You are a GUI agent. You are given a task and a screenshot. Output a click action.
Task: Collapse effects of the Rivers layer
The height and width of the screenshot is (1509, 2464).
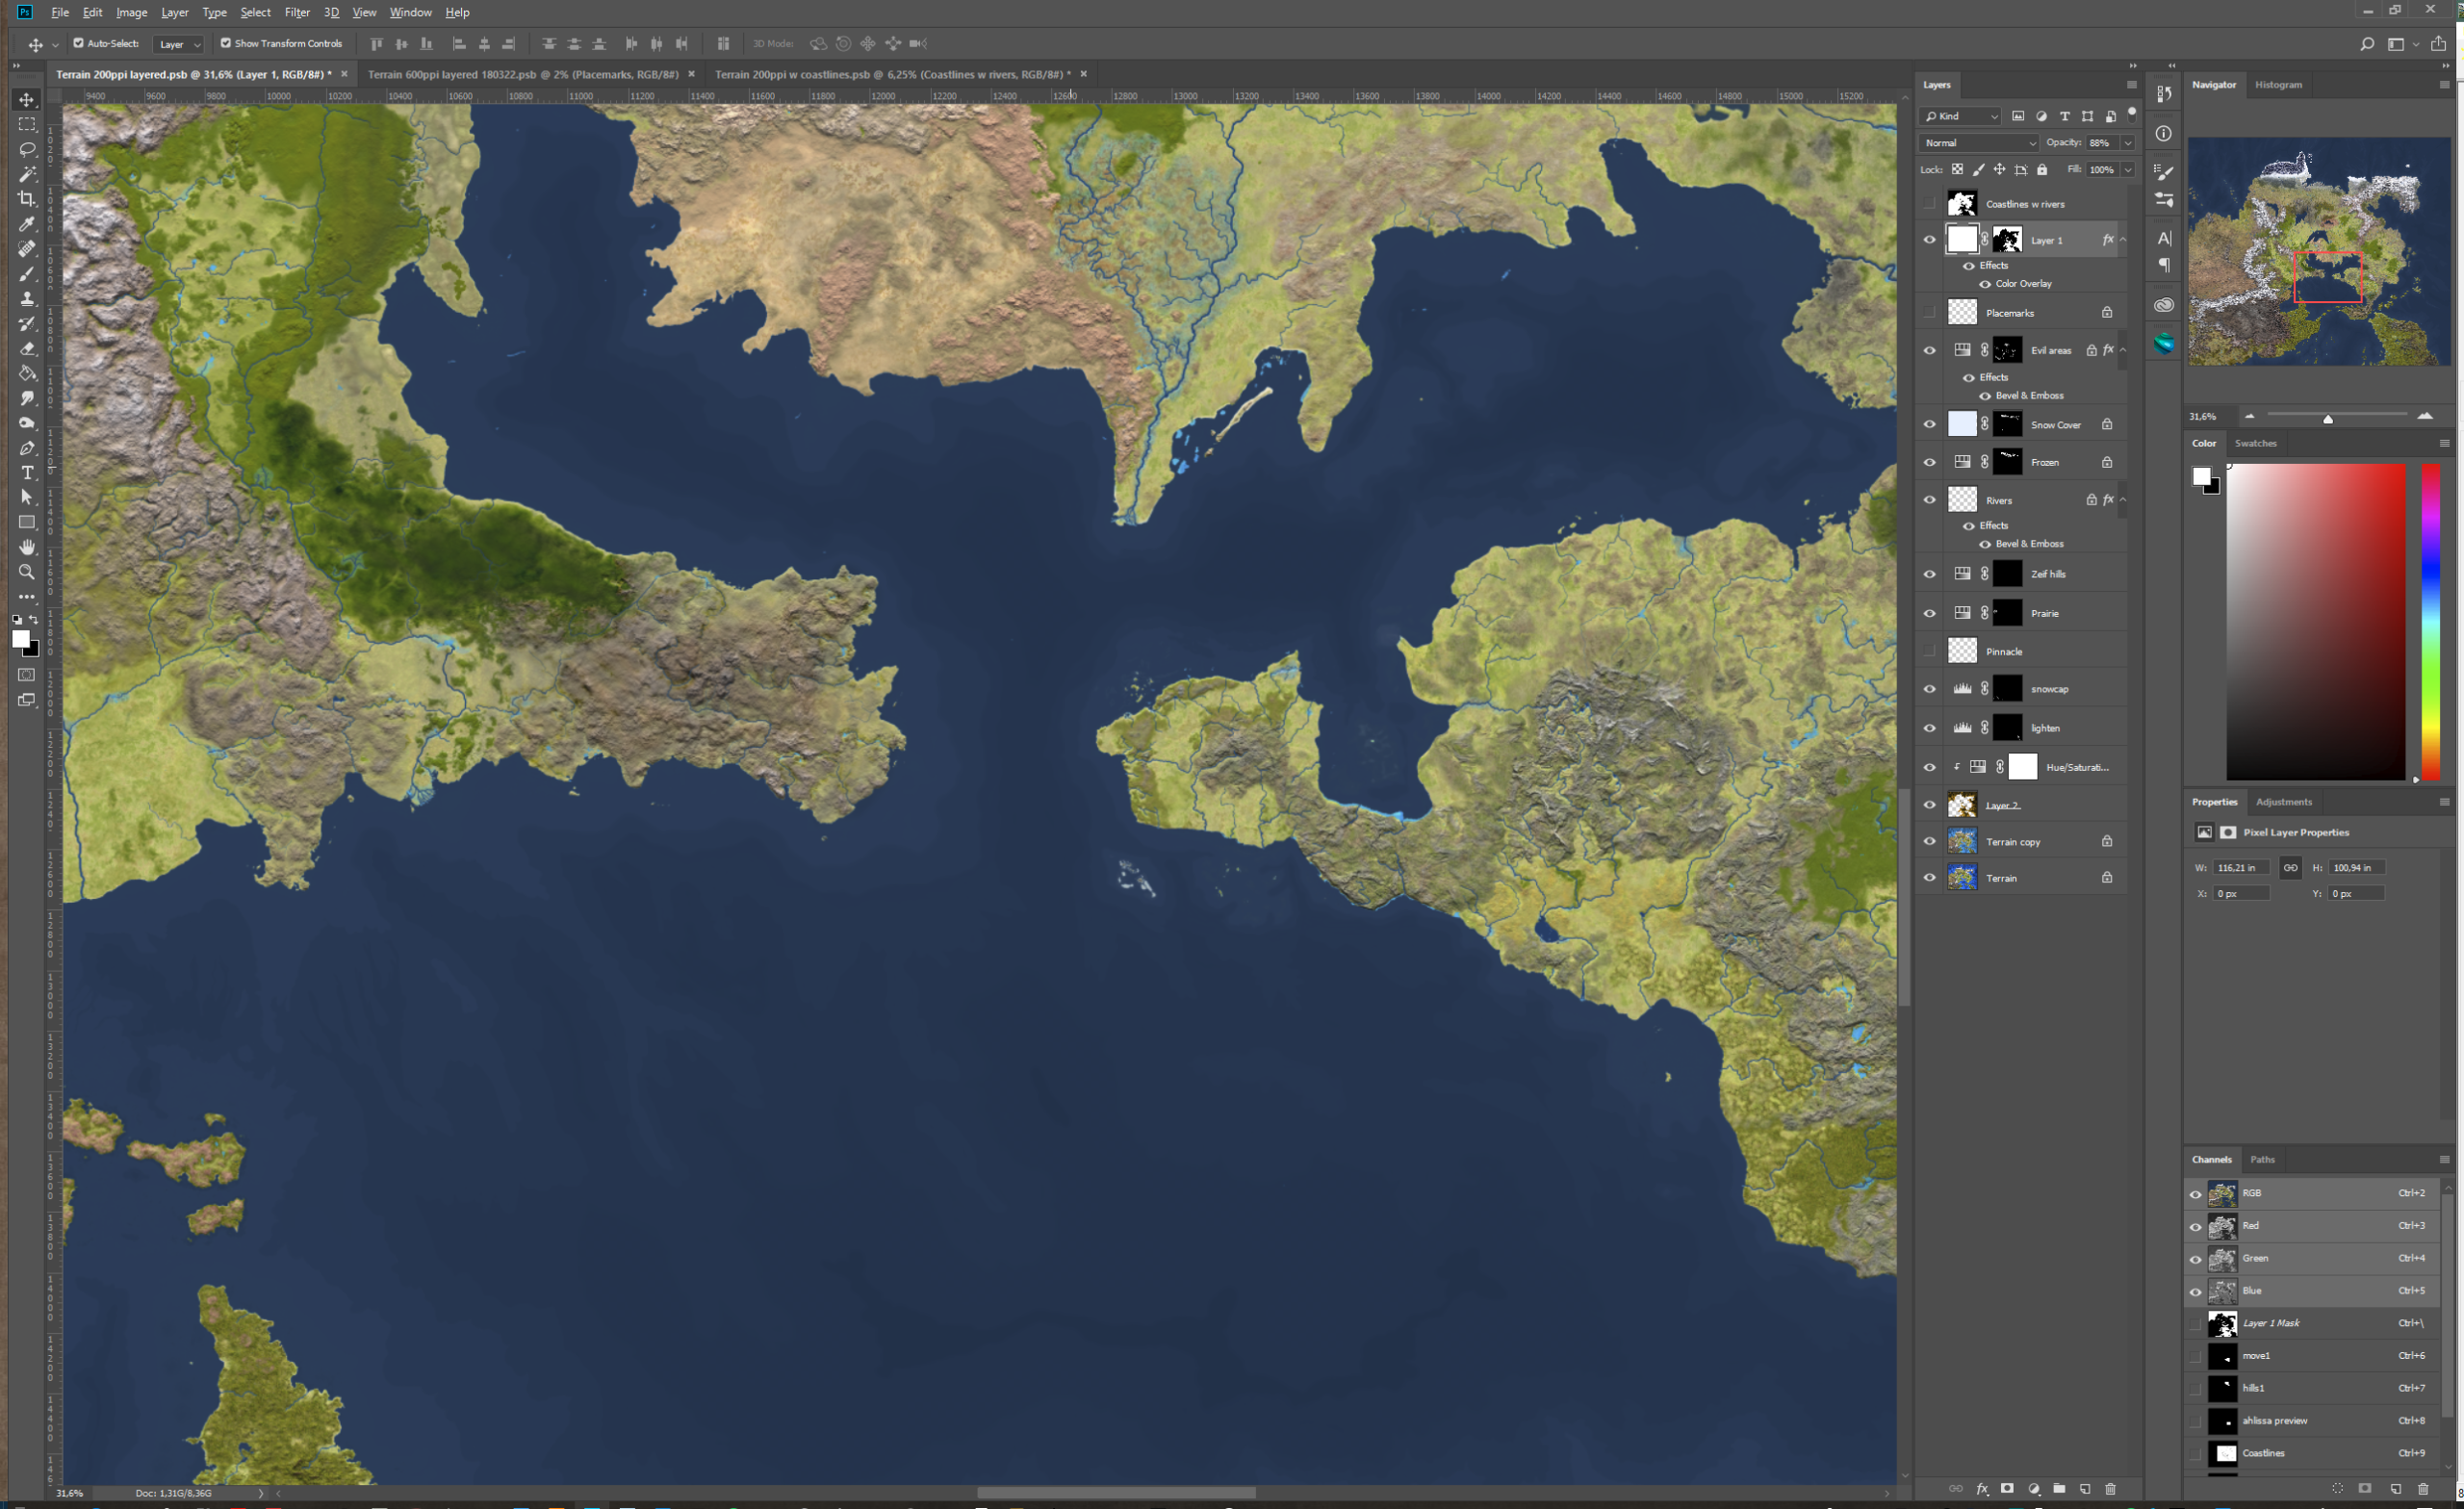click(2123, 500)
